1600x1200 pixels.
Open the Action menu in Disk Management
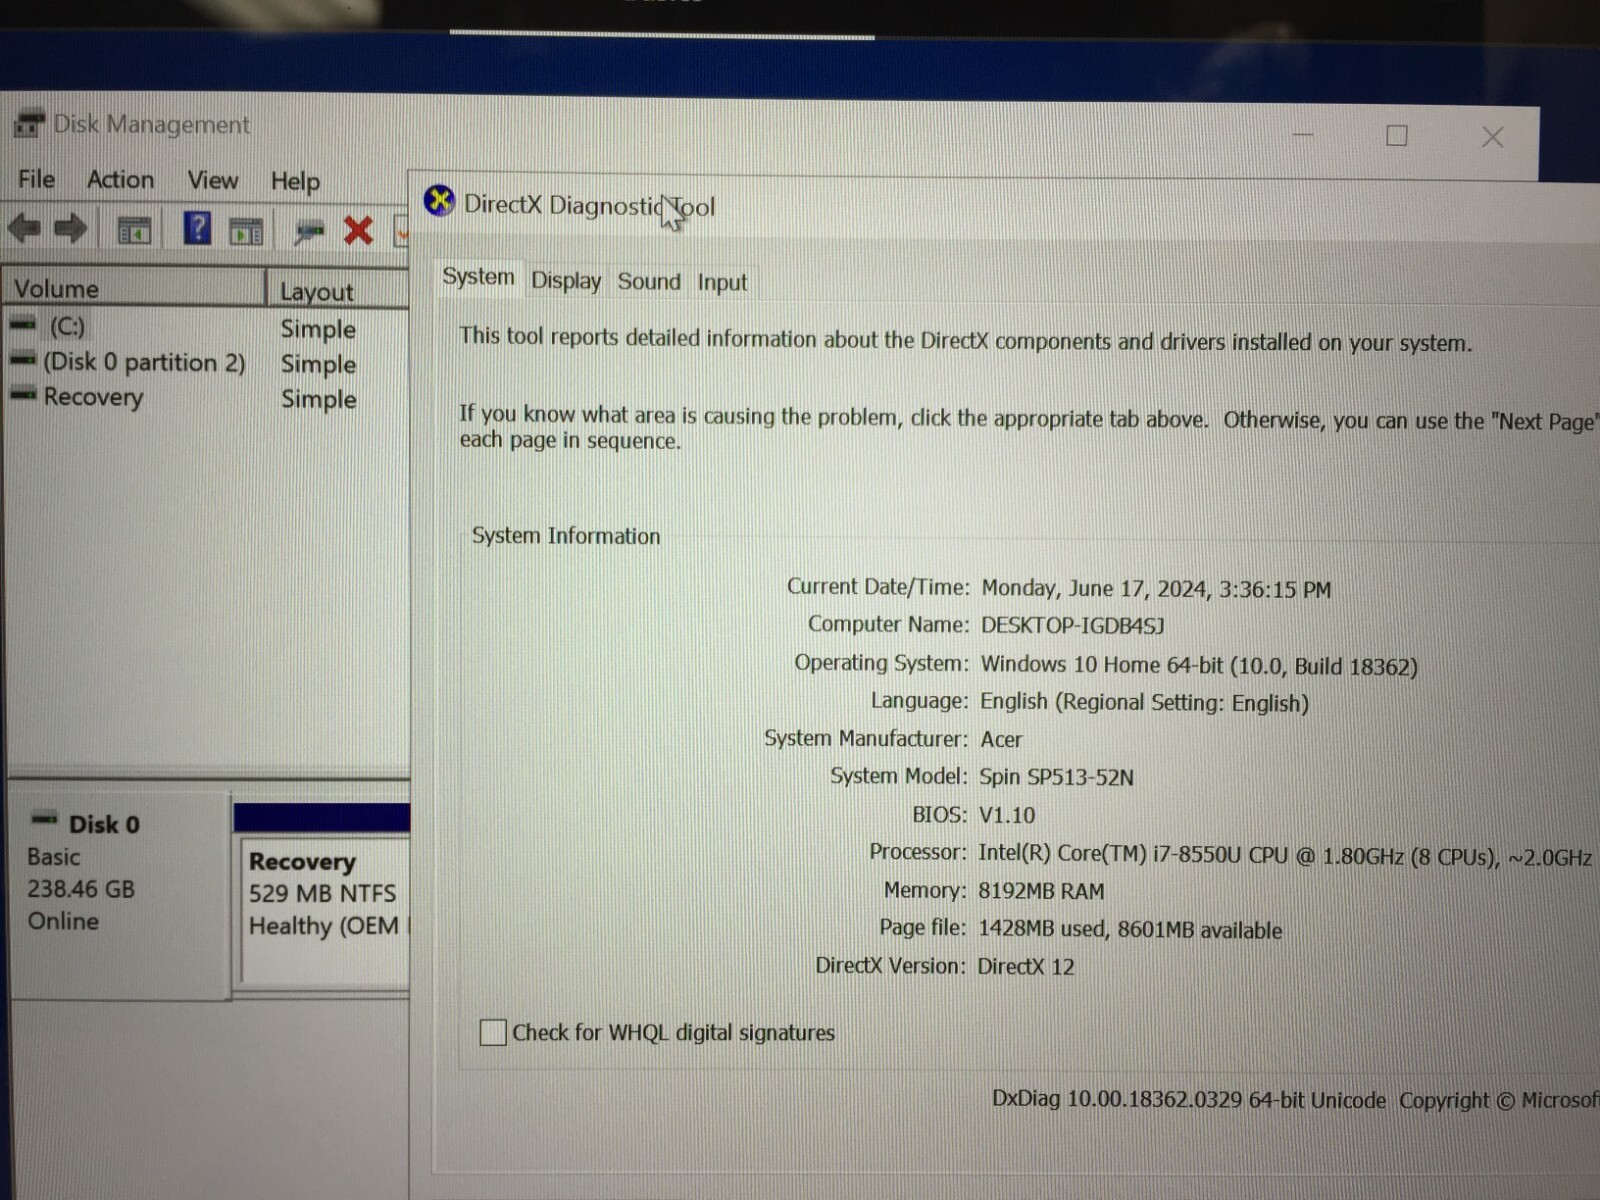(x=120, y=180)
